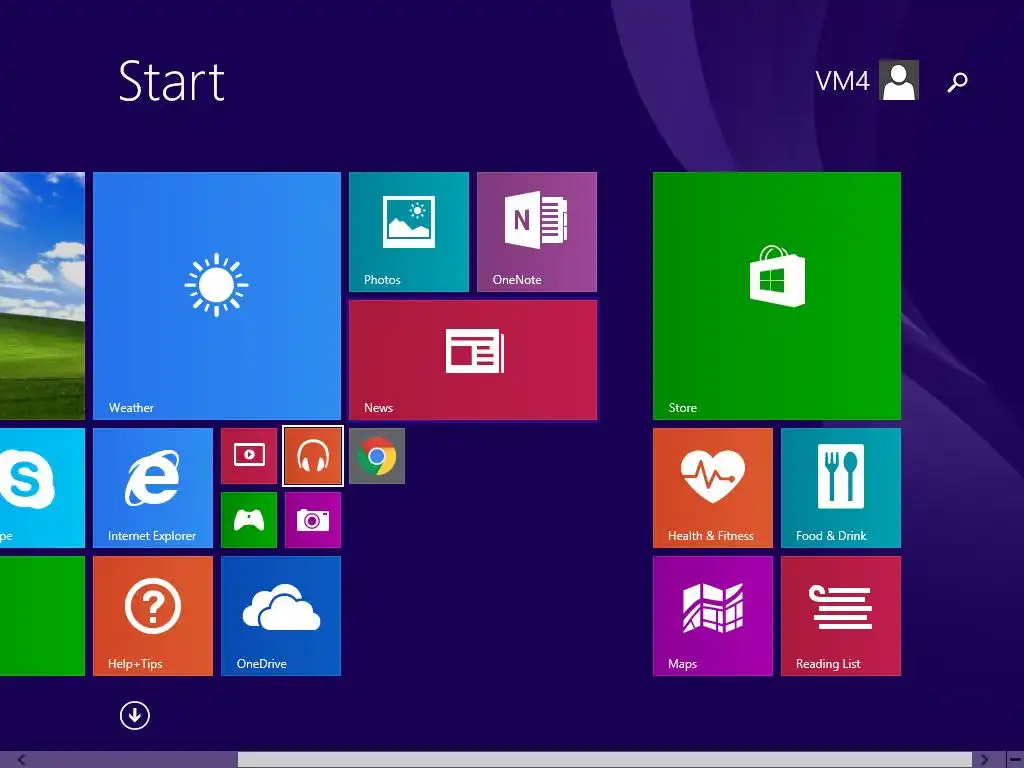1024x768 pixels.
Task: Click the VM4 user account picture
Action: 899,80
